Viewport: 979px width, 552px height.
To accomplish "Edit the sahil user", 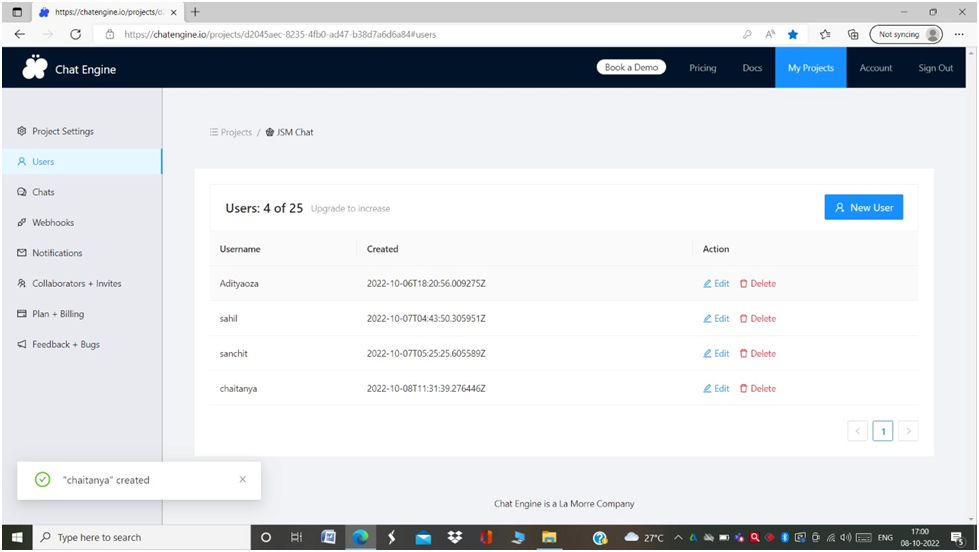I will pyautogui.click(x=716, y=318).
